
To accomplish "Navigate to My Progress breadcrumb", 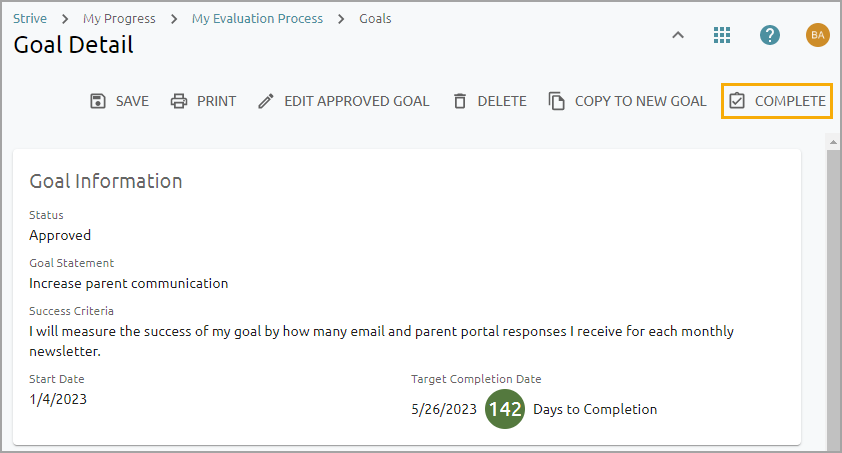I will point(119,18).
